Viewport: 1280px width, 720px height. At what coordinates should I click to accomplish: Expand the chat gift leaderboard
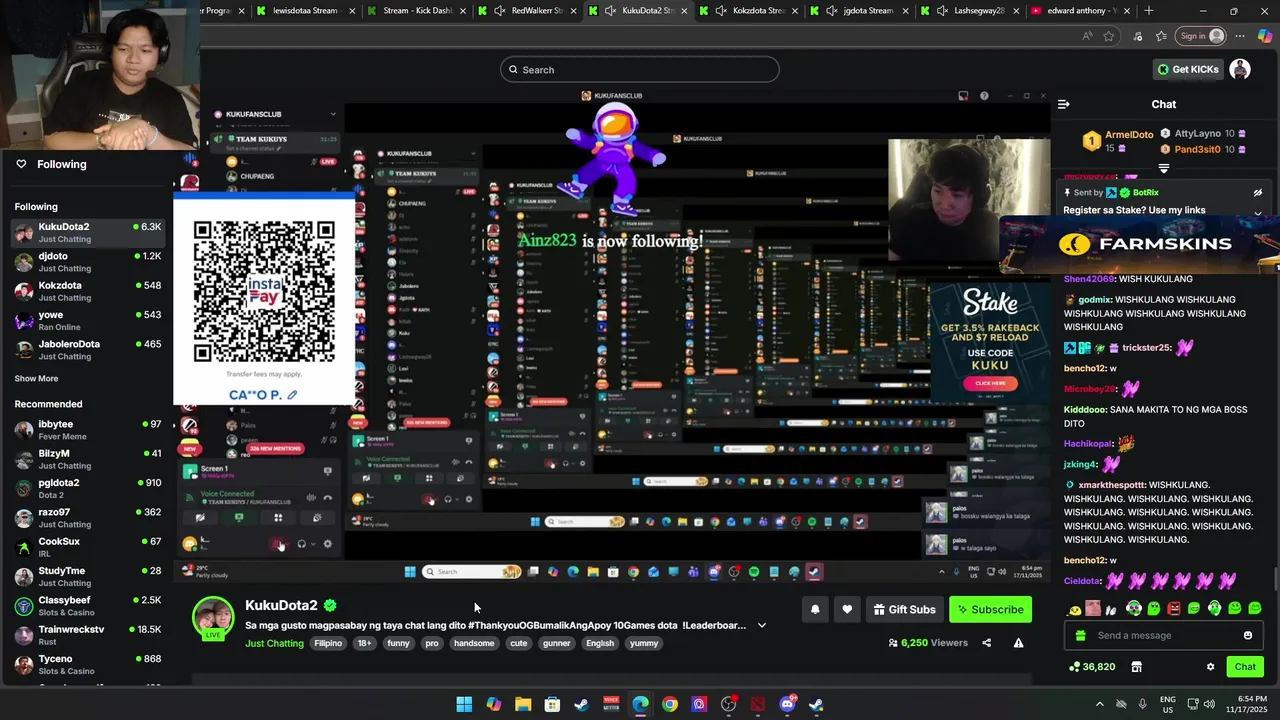pyautogui.click(x=1164, y=168)
